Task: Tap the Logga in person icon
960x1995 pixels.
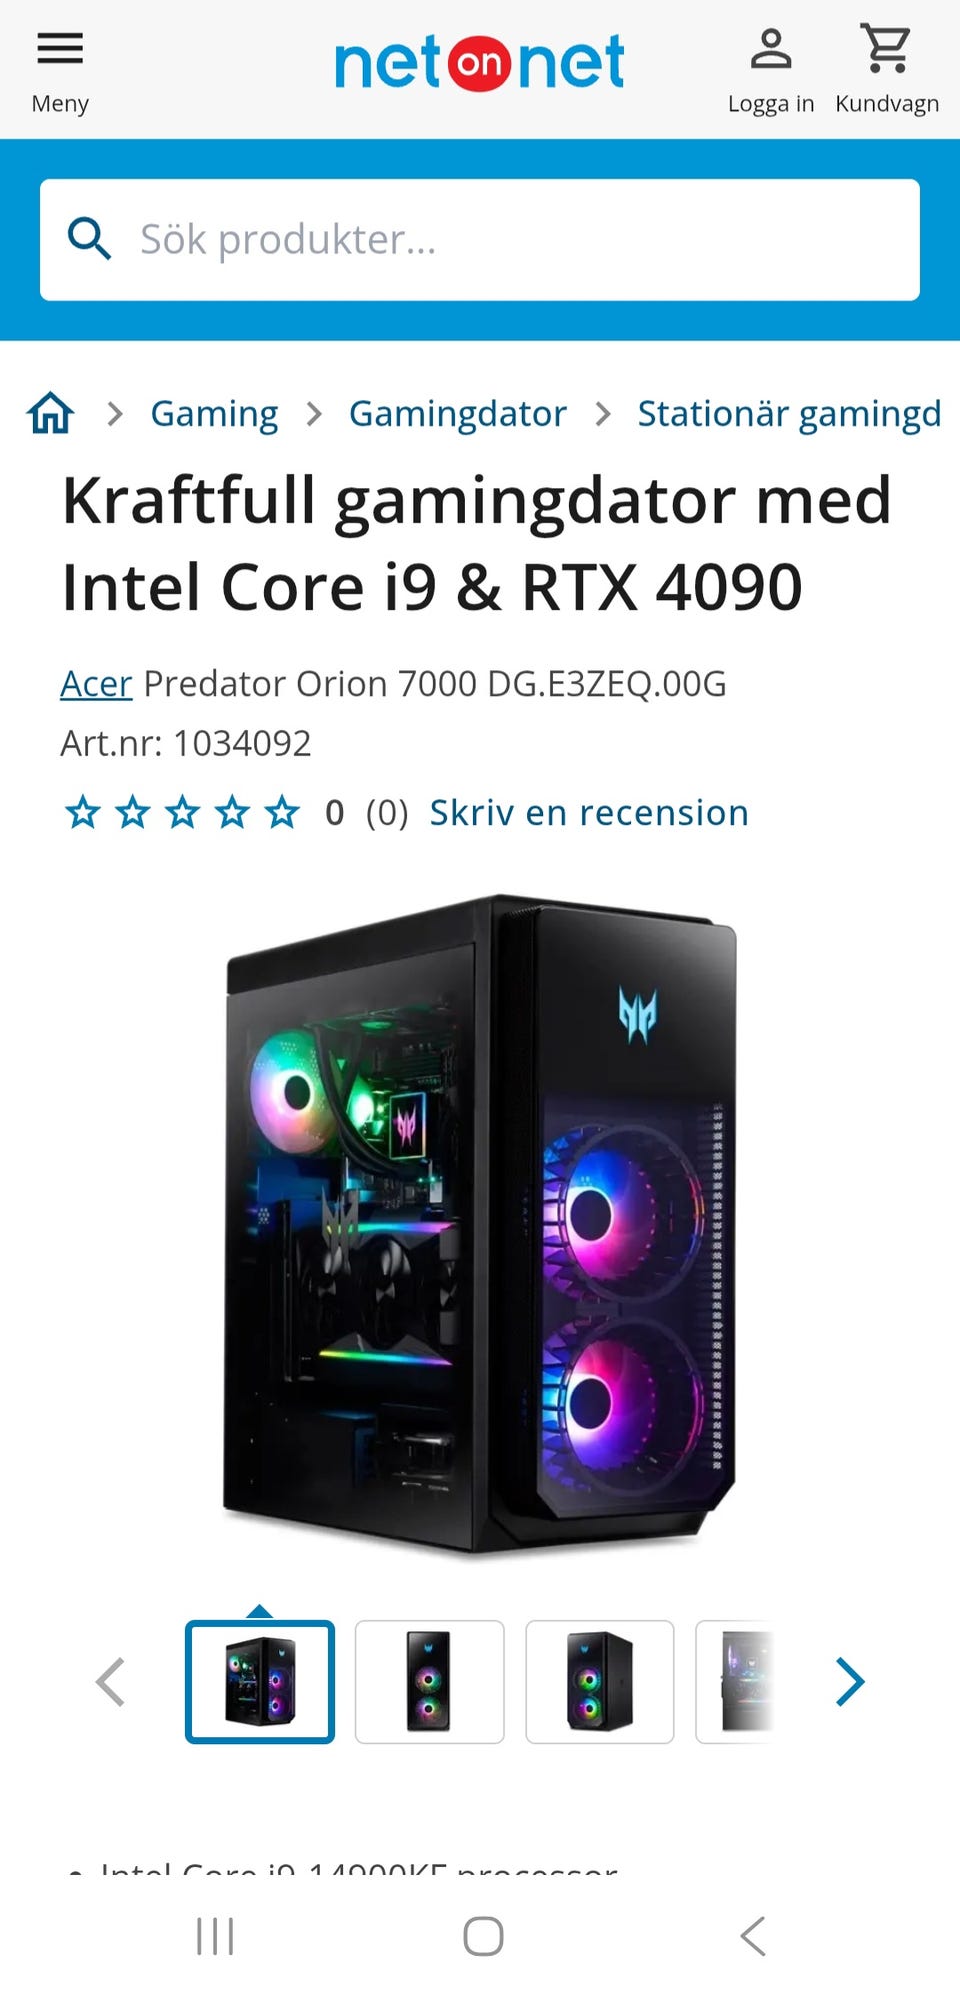Action: (x=771, y=49)
